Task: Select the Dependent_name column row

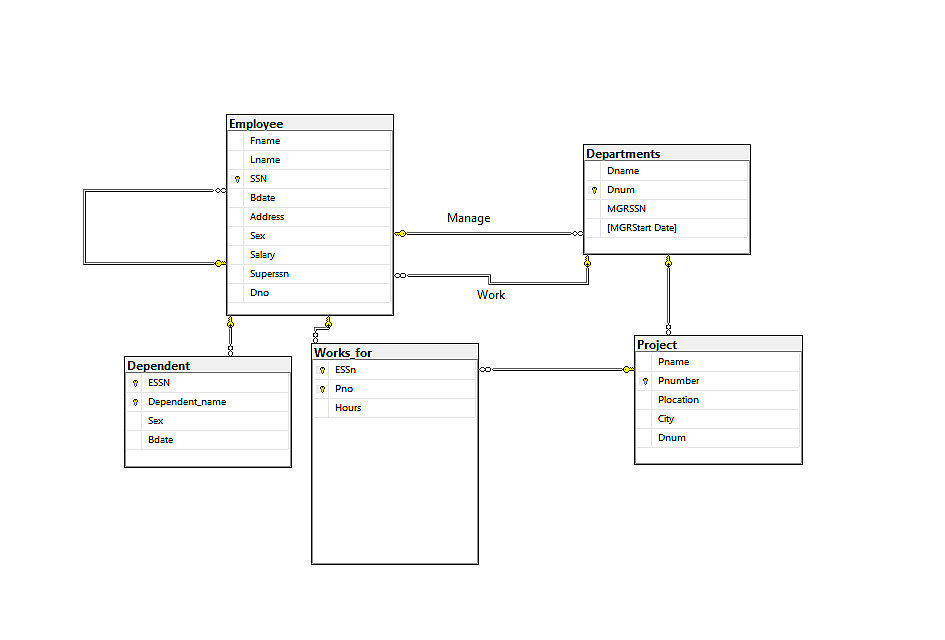Action: (x=208, y=402)
